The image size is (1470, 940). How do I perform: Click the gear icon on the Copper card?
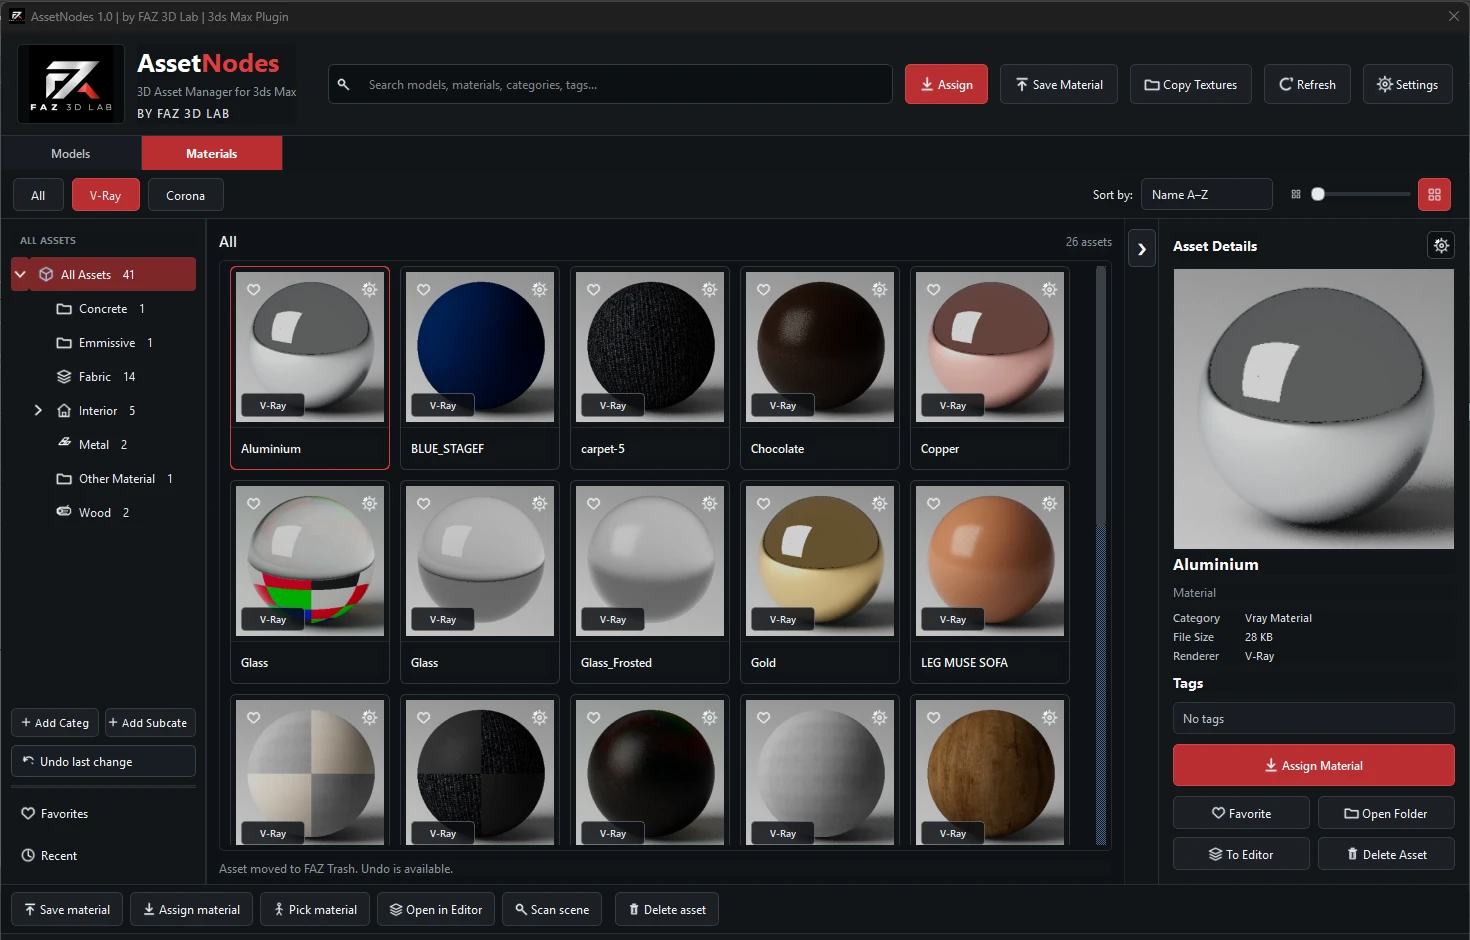(1049, 289)
